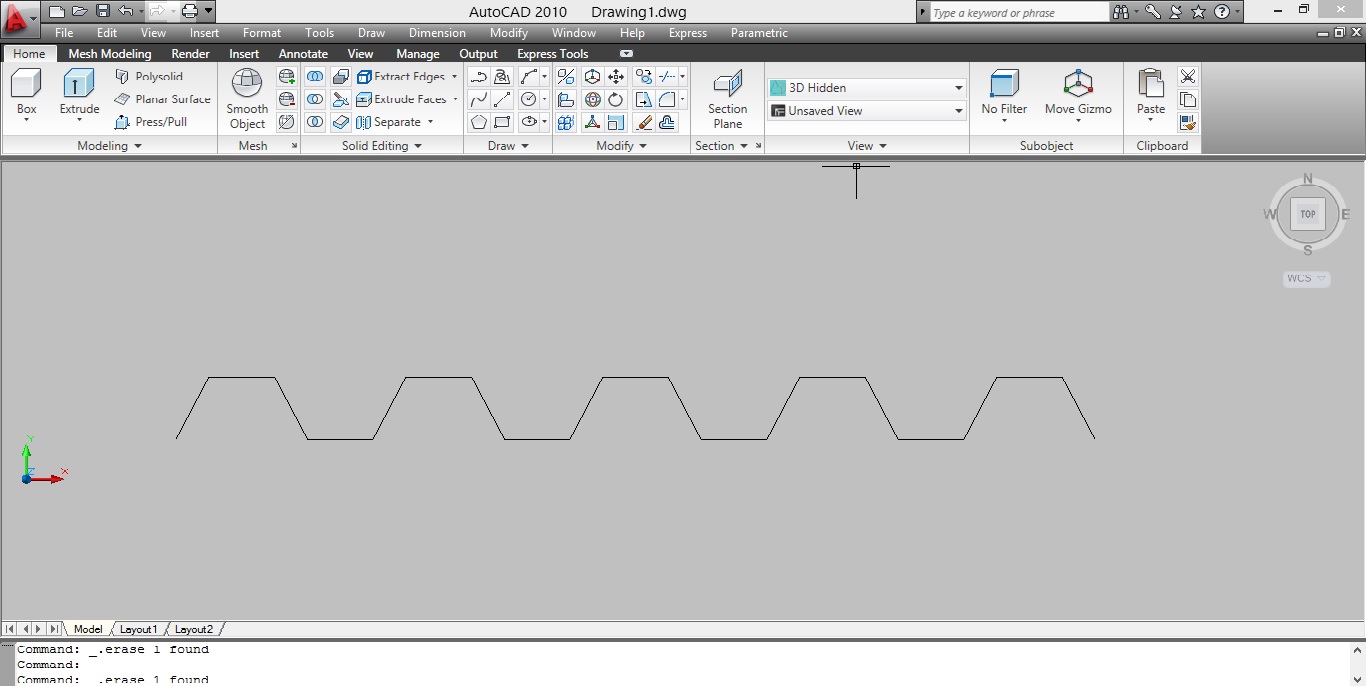This screenshot has height=686, width=1366.
Task: Select the Press/Pull tool
Action: click(151, 122)
